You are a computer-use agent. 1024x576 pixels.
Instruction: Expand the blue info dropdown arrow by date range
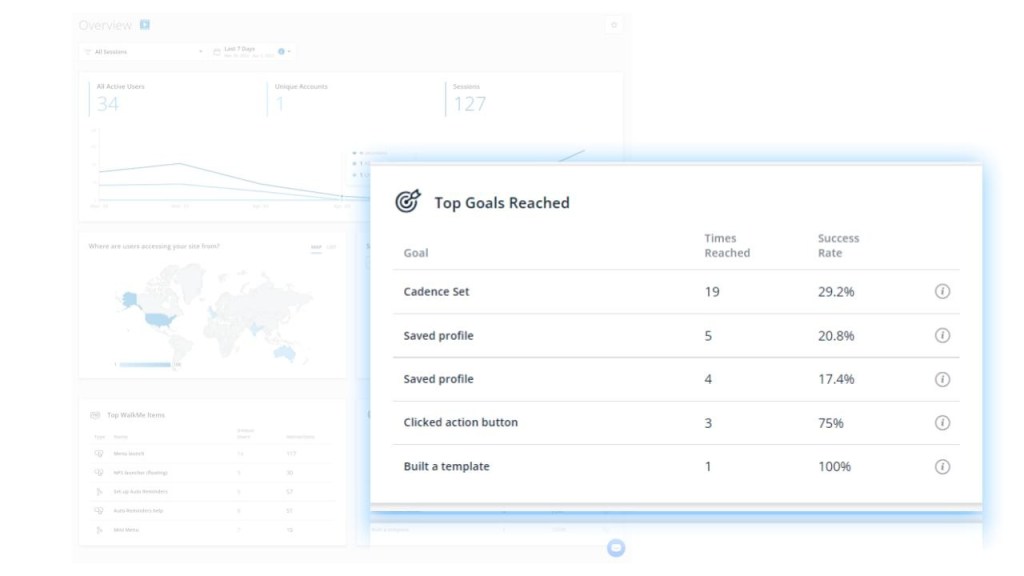coord(285,51)
